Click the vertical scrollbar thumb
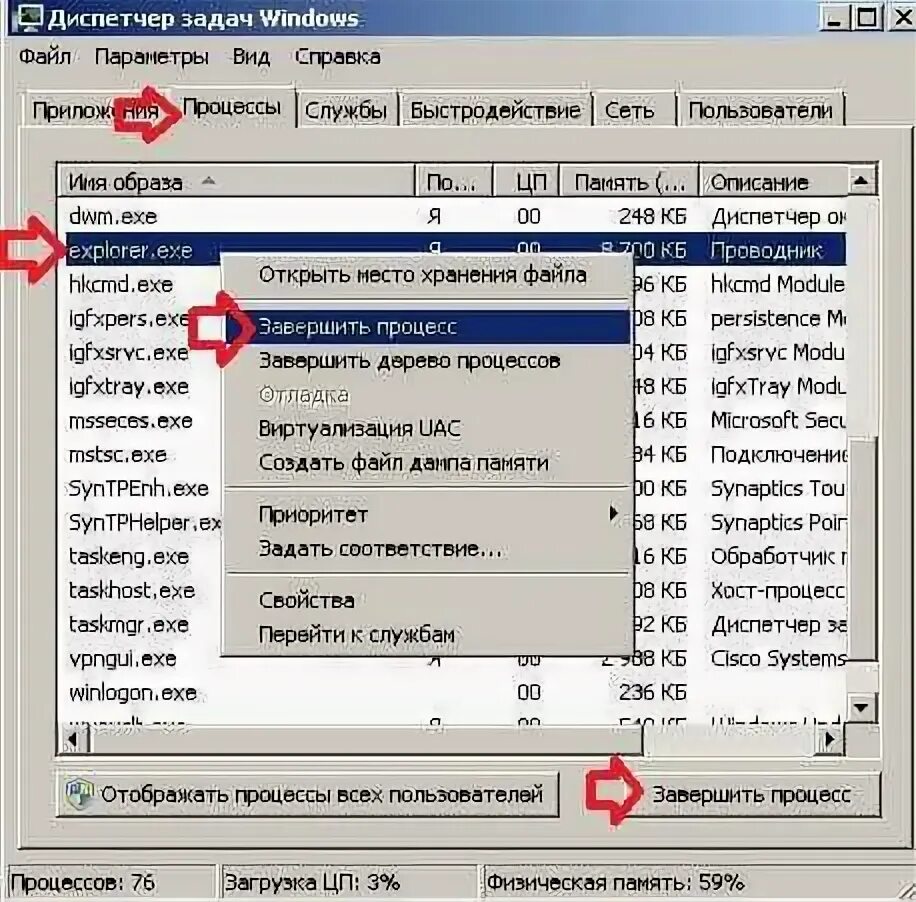The width and height of the screenshot is (916, 902). 862,549
